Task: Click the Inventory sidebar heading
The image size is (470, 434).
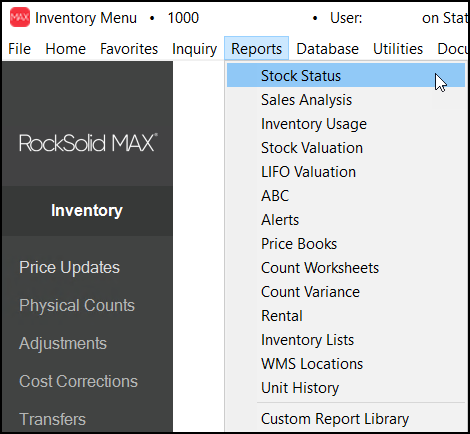Action: pos(87,211)
